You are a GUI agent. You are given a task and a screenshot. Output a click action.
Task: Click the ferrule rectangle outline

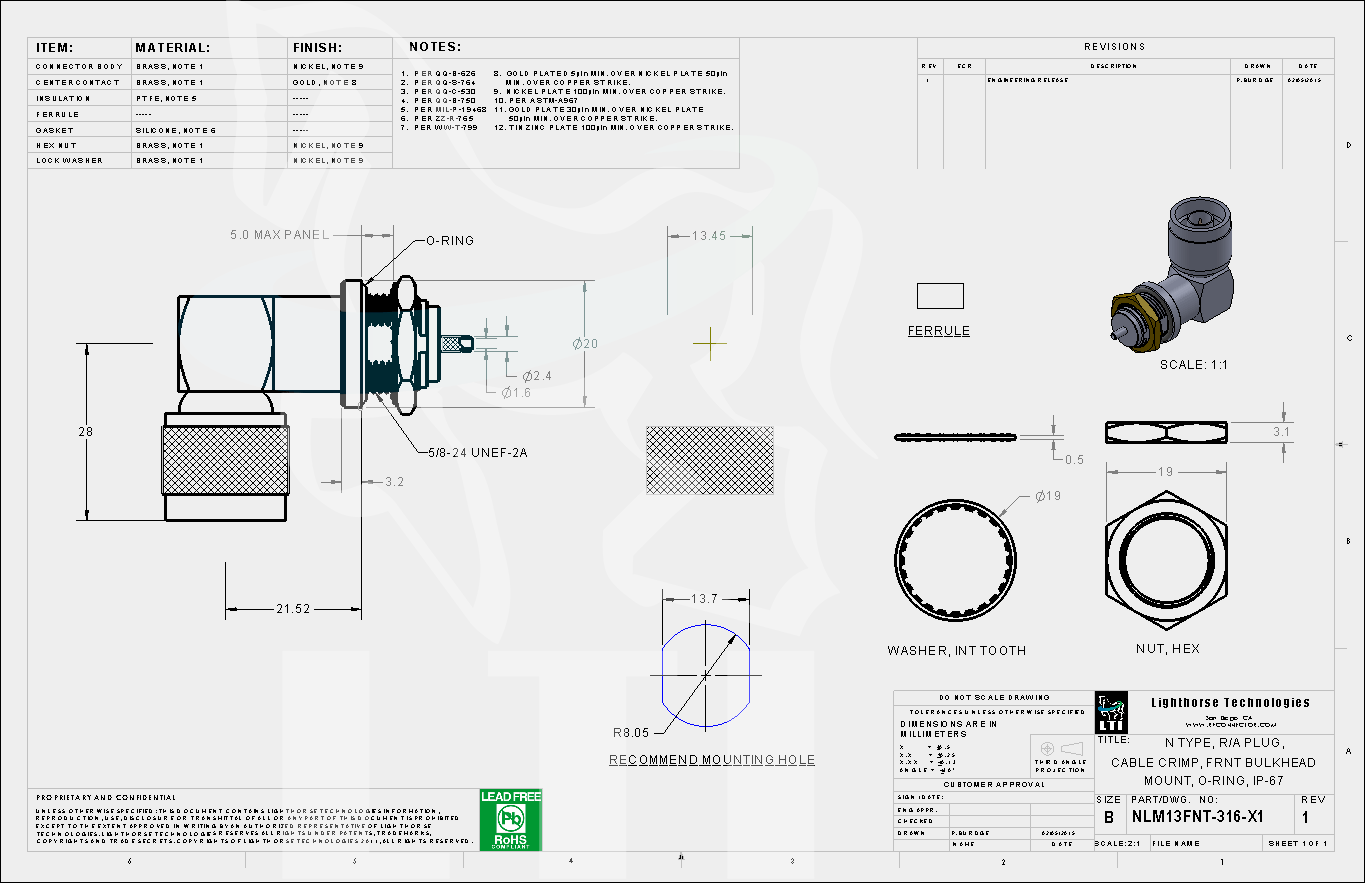(940, 296)
